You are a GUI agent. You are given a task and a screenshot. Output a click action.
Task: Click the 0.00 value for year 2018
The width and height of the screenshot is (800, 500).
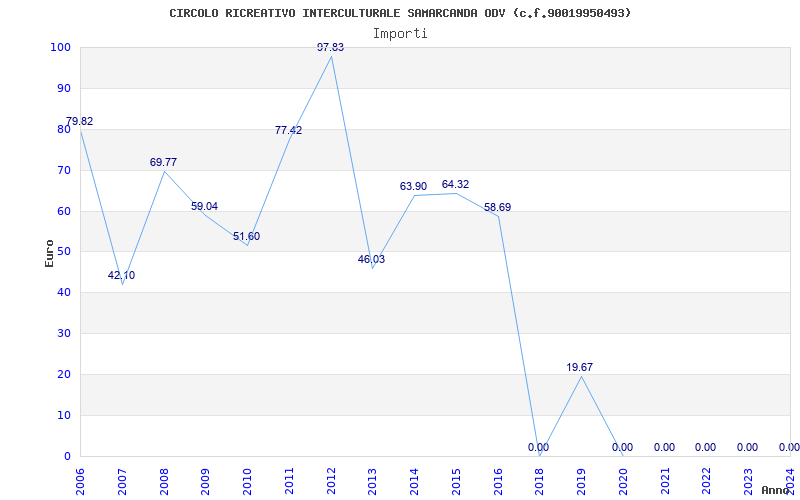[538, 447]
